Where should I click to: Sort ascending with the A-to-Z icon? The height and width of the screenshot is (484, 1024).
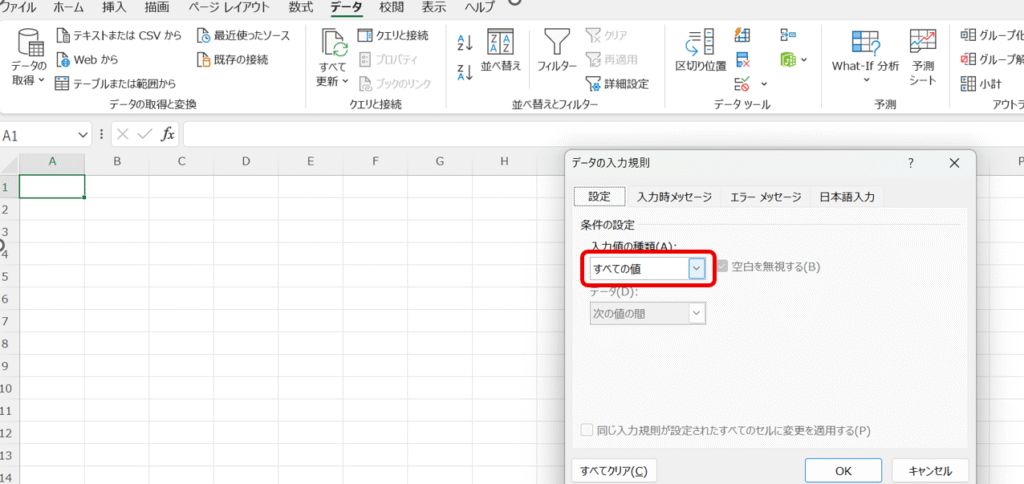(x=464, y=42)
